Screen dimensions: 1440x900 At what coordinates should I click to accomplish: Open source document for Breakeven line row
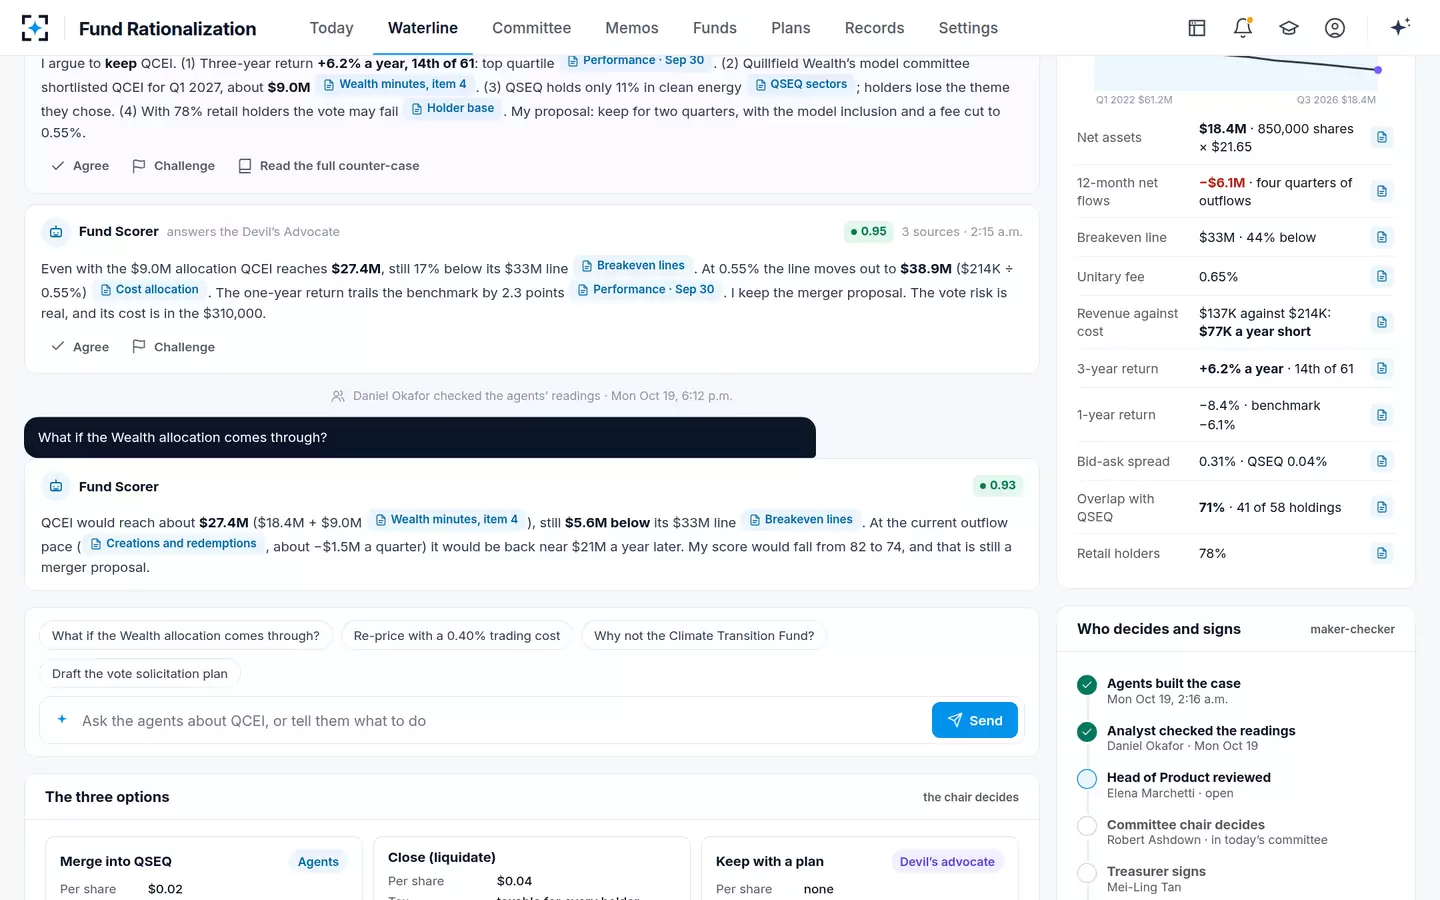[1382, 237]
